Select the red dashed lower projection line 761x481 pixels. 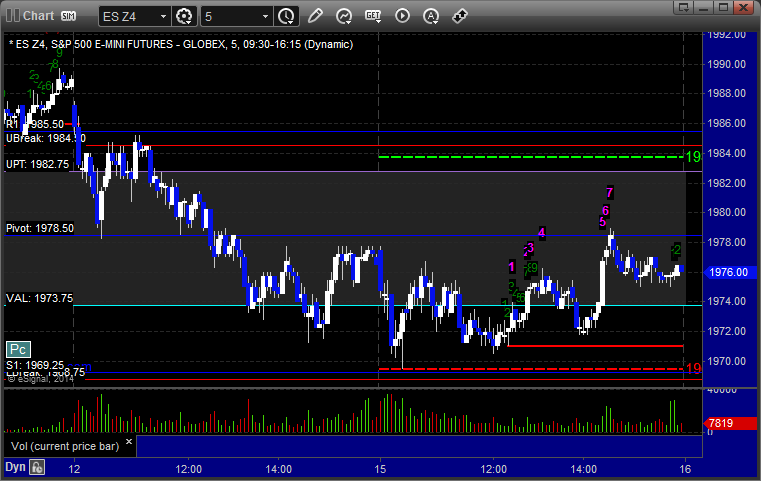coord(531,369)
